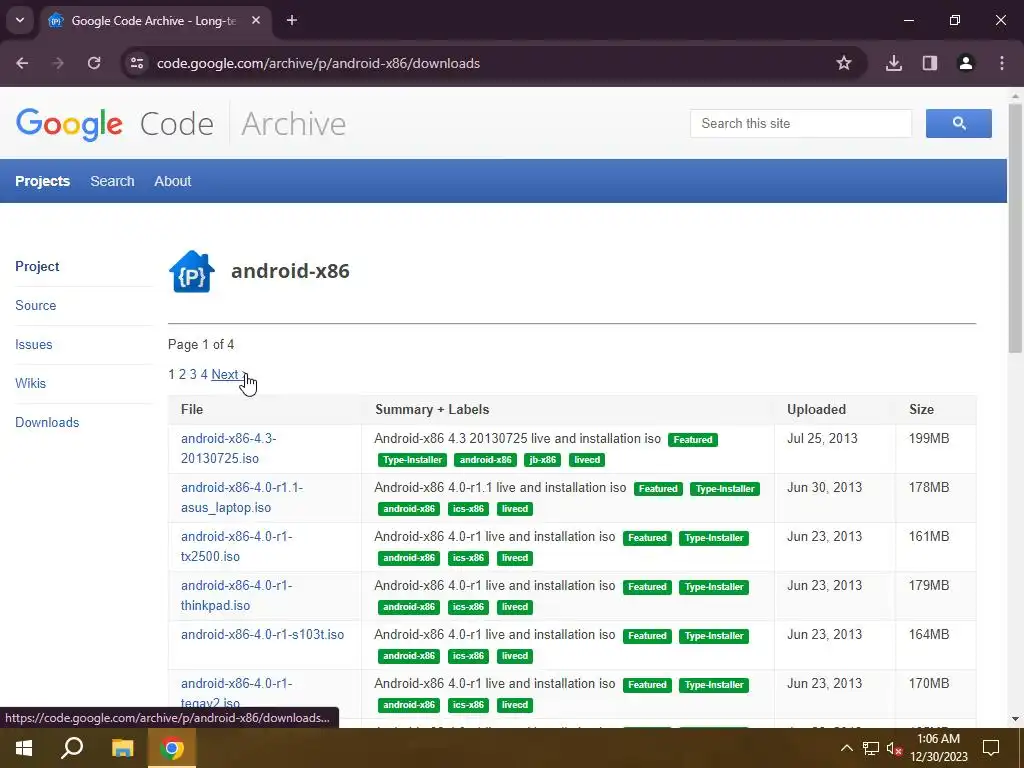This screenshot has height=768, width=1024.
Task: Reload the page with the refresh icon
Action: click(94, 63)
